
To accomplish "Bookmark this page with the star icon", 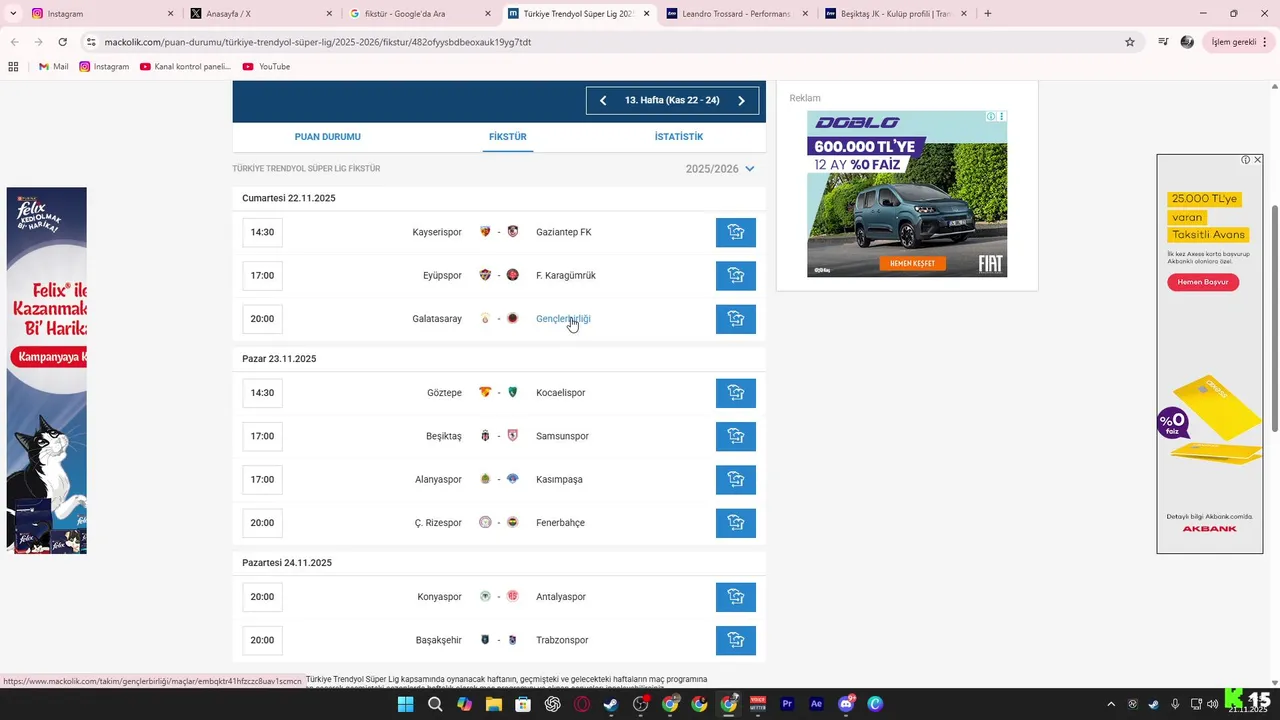I will (1130, 42).
